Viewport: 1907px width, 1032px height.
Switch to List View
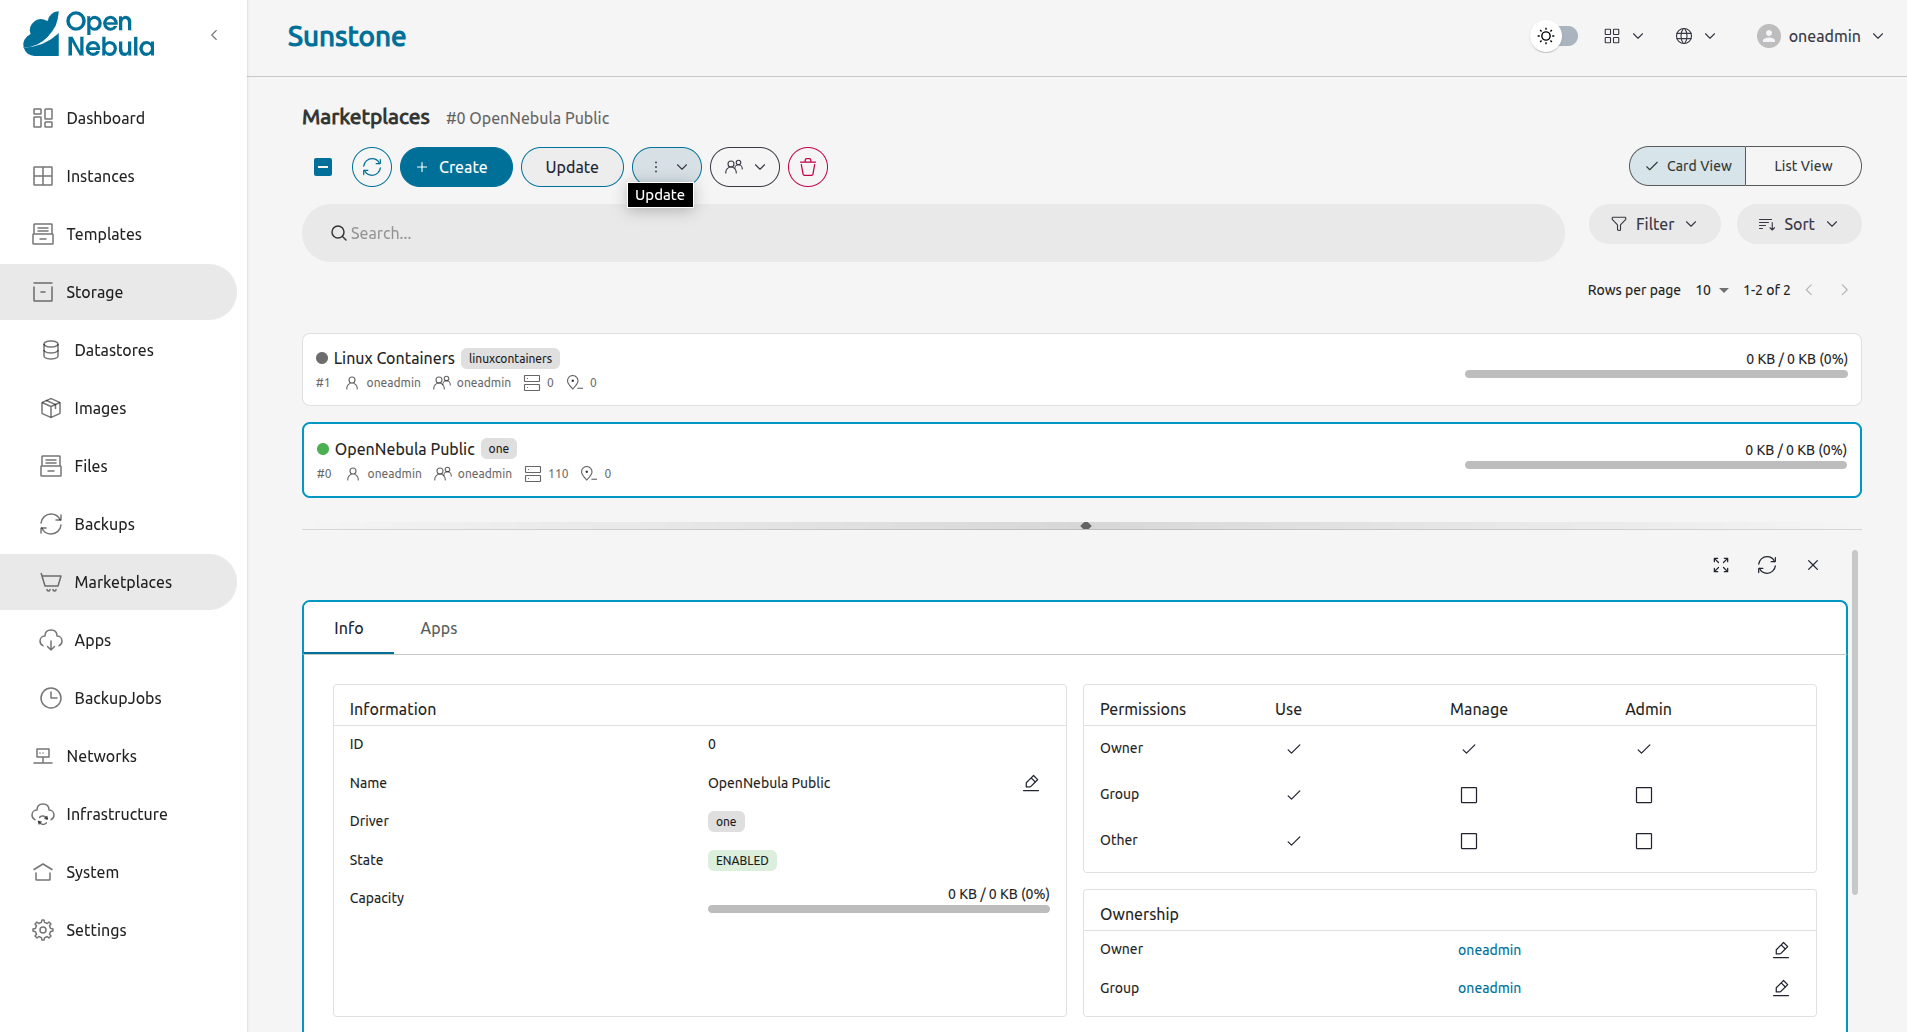[1803, 166]
